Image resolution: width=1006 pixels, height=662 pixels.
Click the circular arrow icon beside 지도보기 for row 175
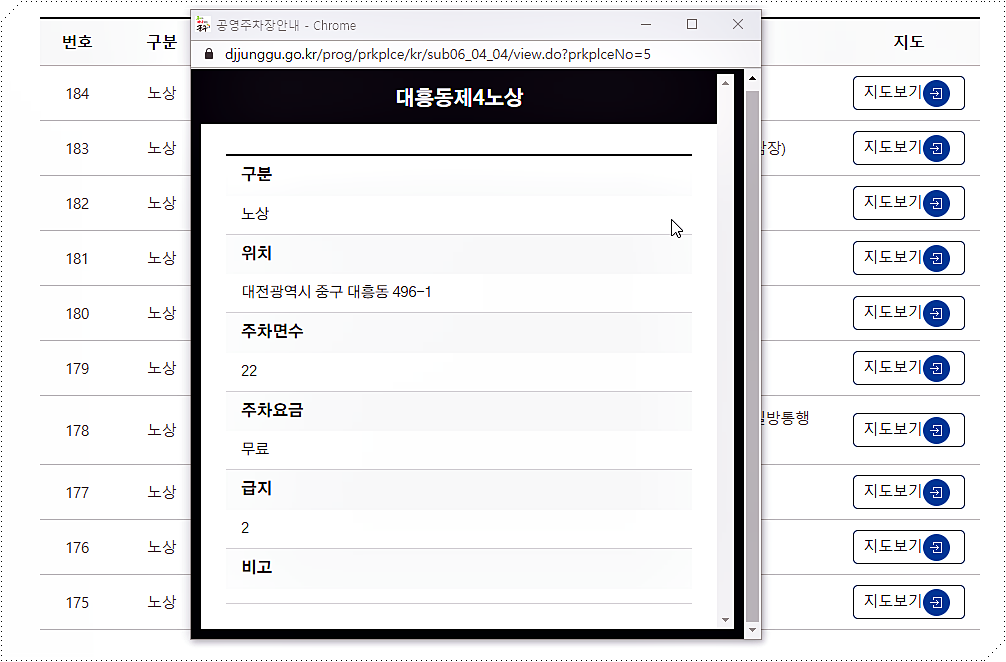pos(936,601)
